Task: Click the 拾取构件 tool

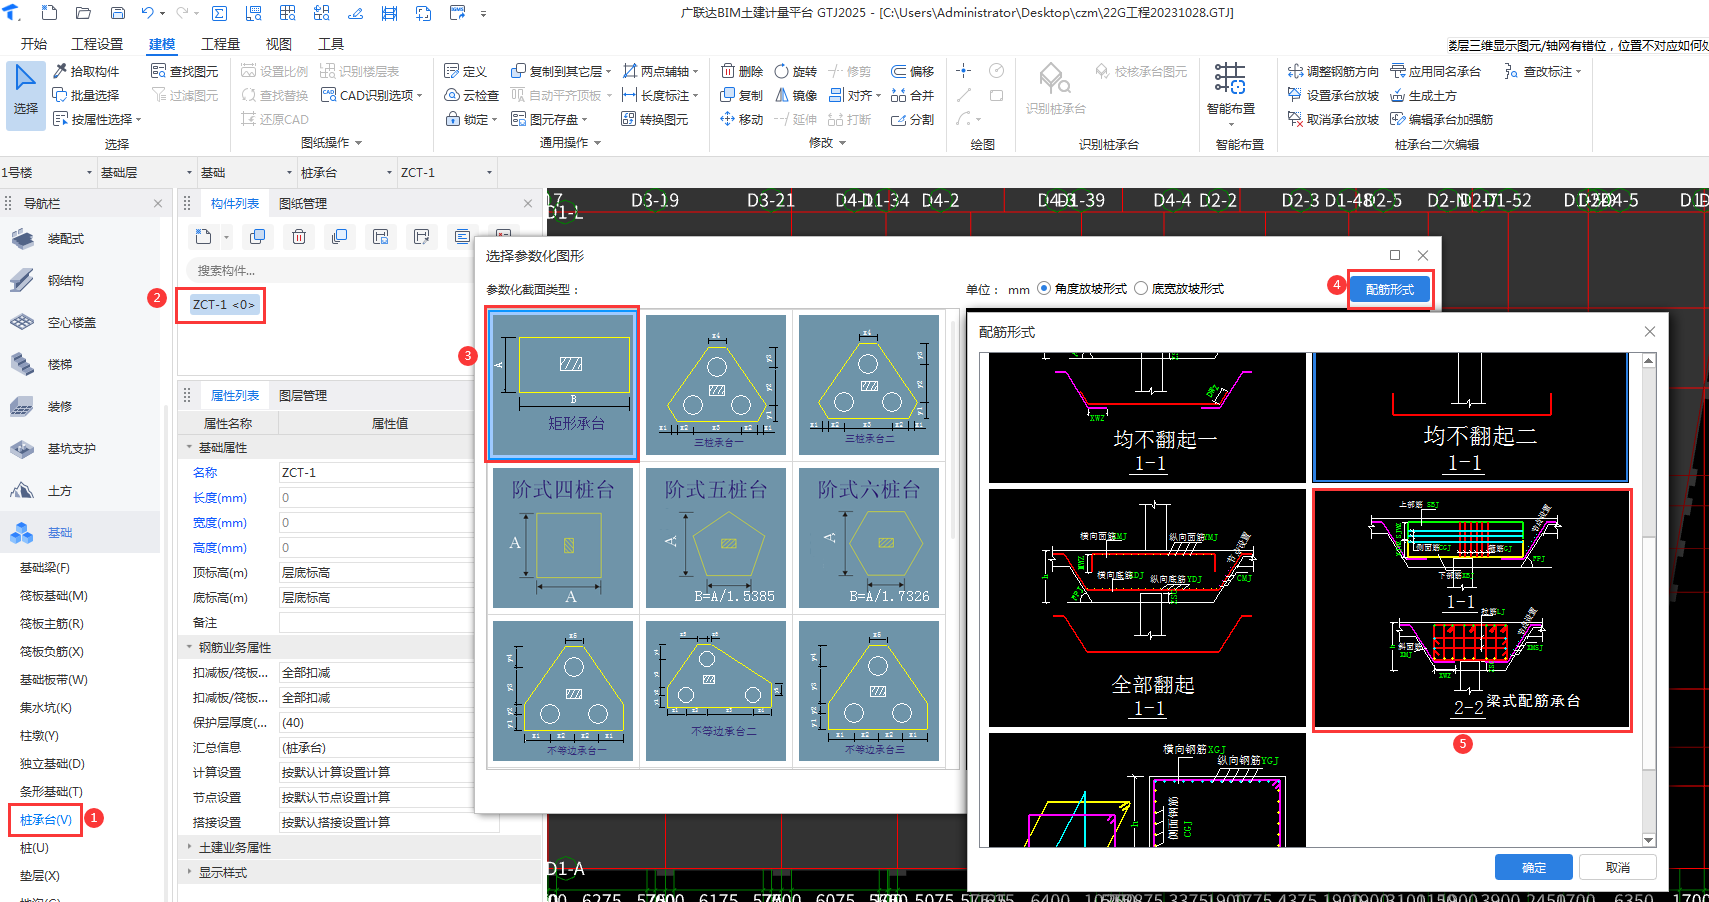Action: coord(86,71)
